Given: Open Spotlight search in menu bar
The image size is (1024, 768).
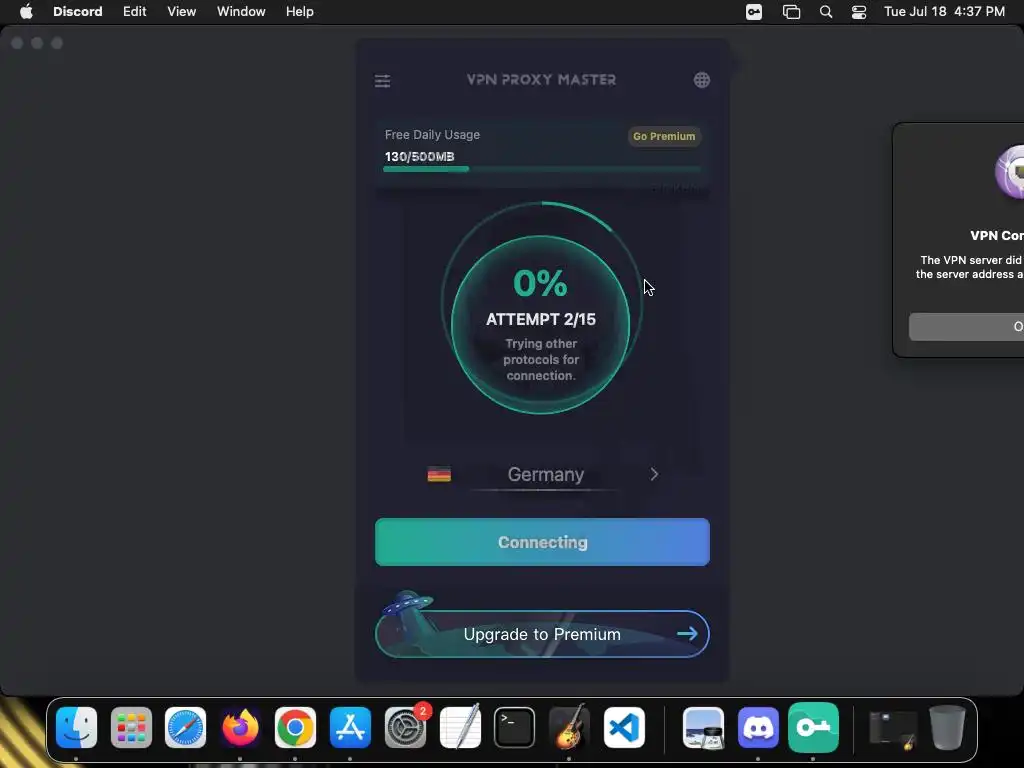Looking at the screenshot, I should tap(825, 12).
